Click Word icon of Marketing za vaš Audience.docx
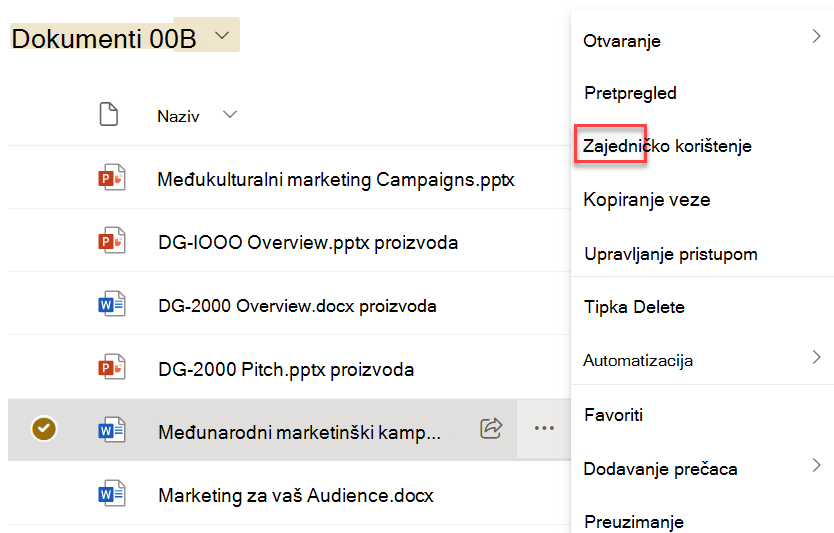834x533 pixels. pos(112,494)
